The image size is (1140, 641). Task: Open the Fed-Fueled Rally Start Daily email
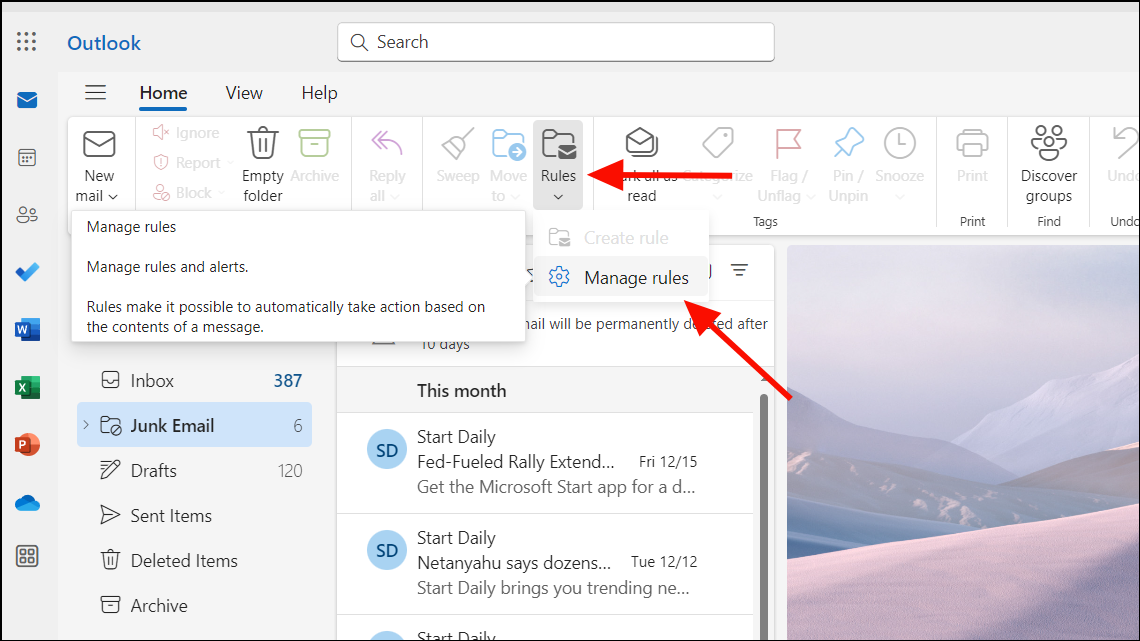tap(545, 463)
